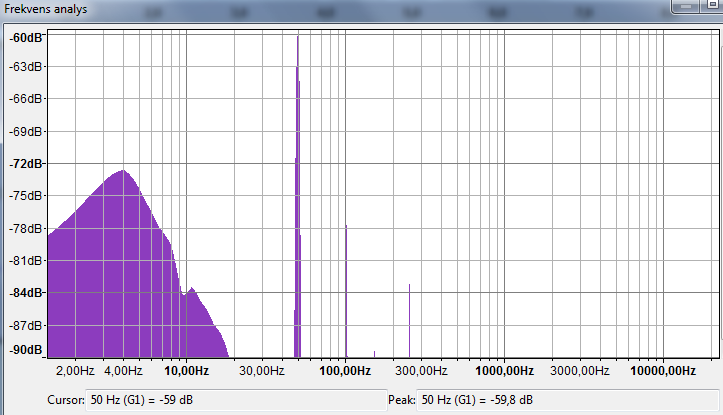Click the 10,00Hz frequency axis label

[186, 371]
